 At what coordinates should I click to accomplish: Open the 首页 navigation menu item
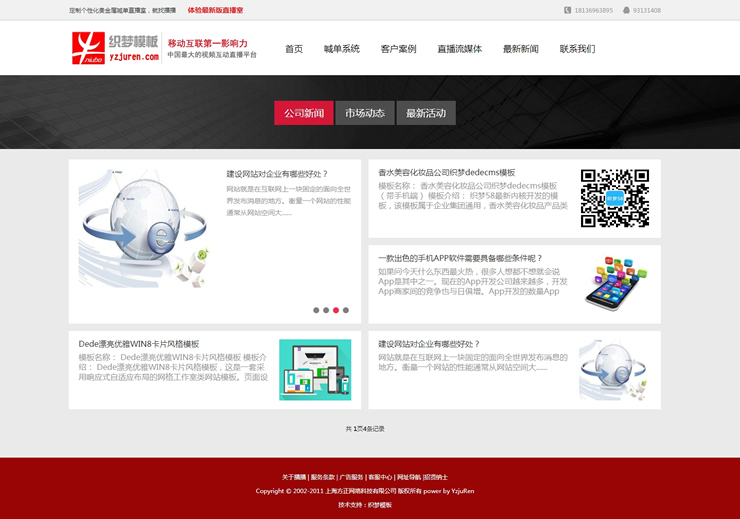point(294,49)
